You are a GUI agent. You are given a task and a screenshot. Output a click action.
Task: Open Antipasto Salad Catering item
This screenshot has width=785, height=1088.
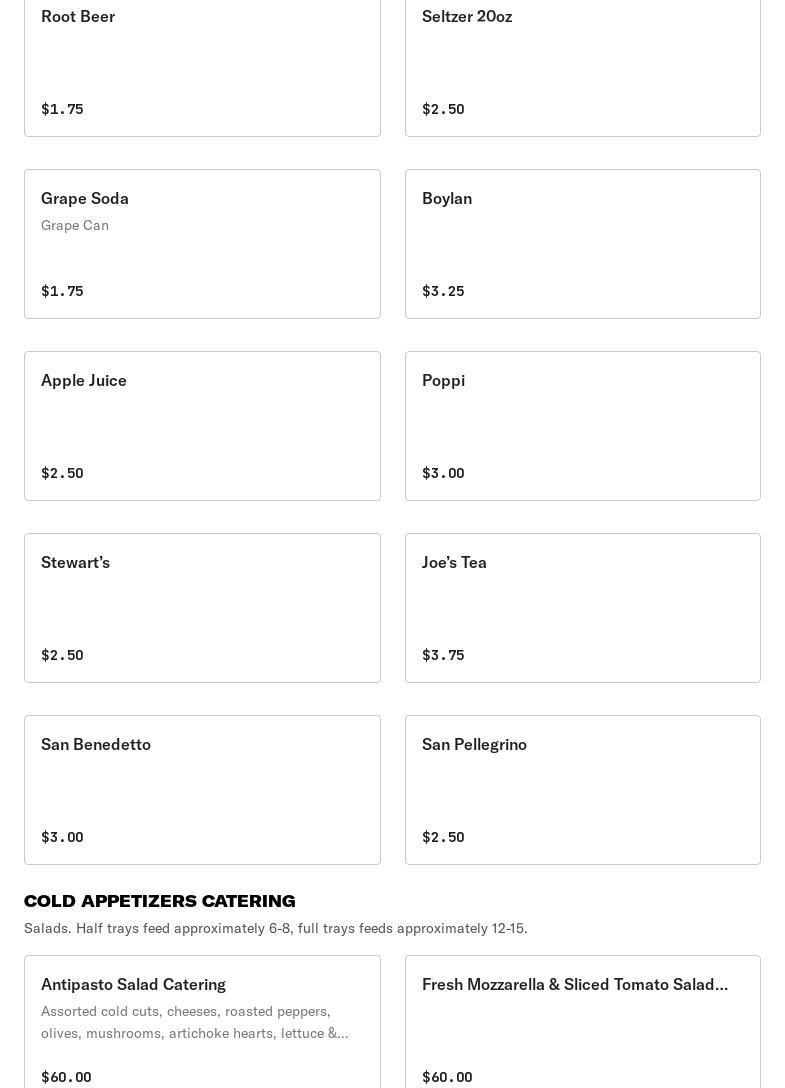(202, 1020)
